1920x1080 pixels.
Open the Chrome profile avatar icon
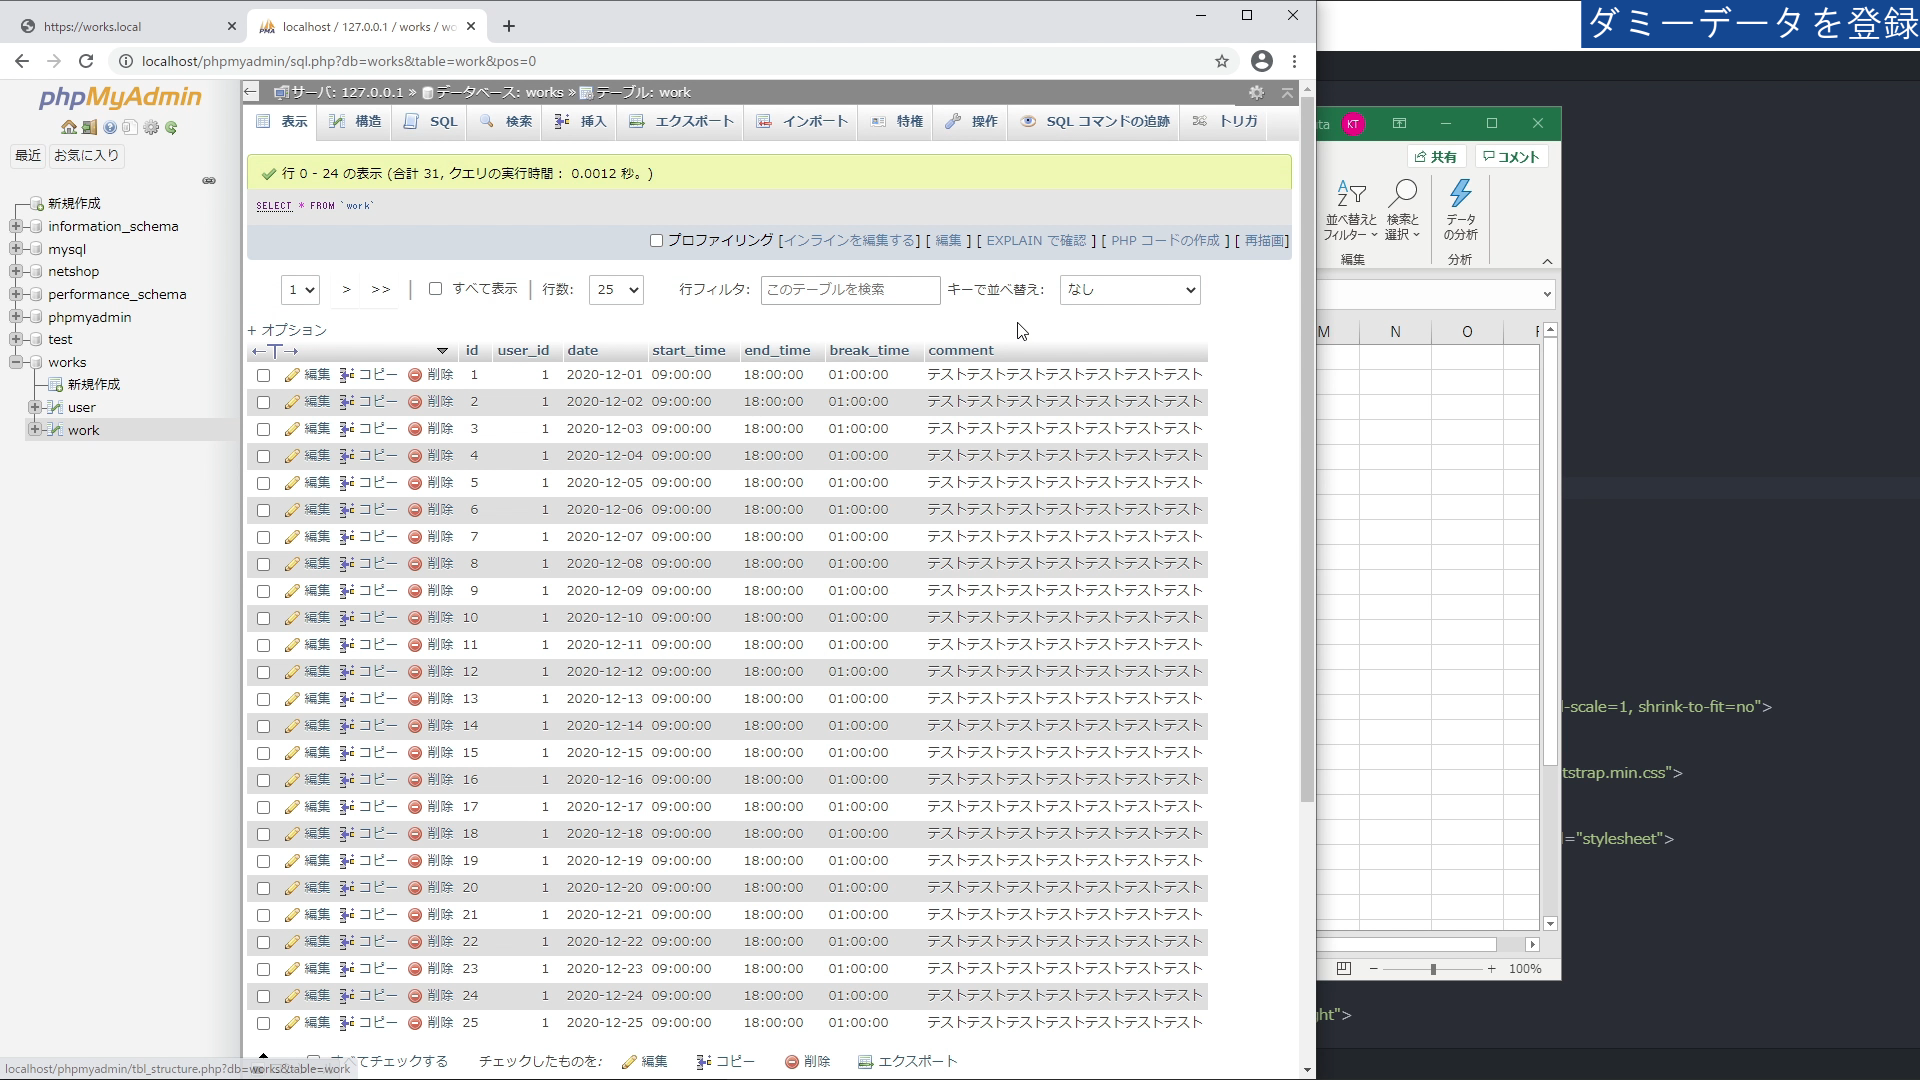(x=1262, y=61)
